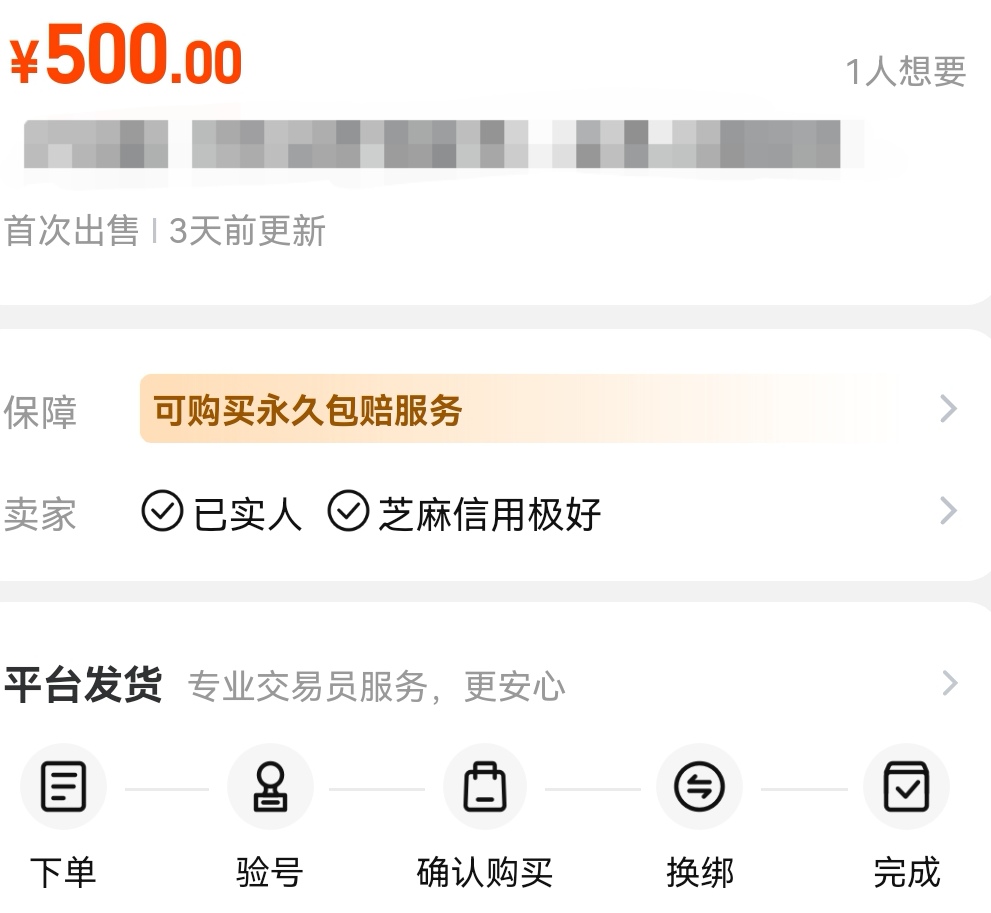The width and height of the screenshot is (991, 913).
Task: Tap the blurred item title text
Action: 430,145
